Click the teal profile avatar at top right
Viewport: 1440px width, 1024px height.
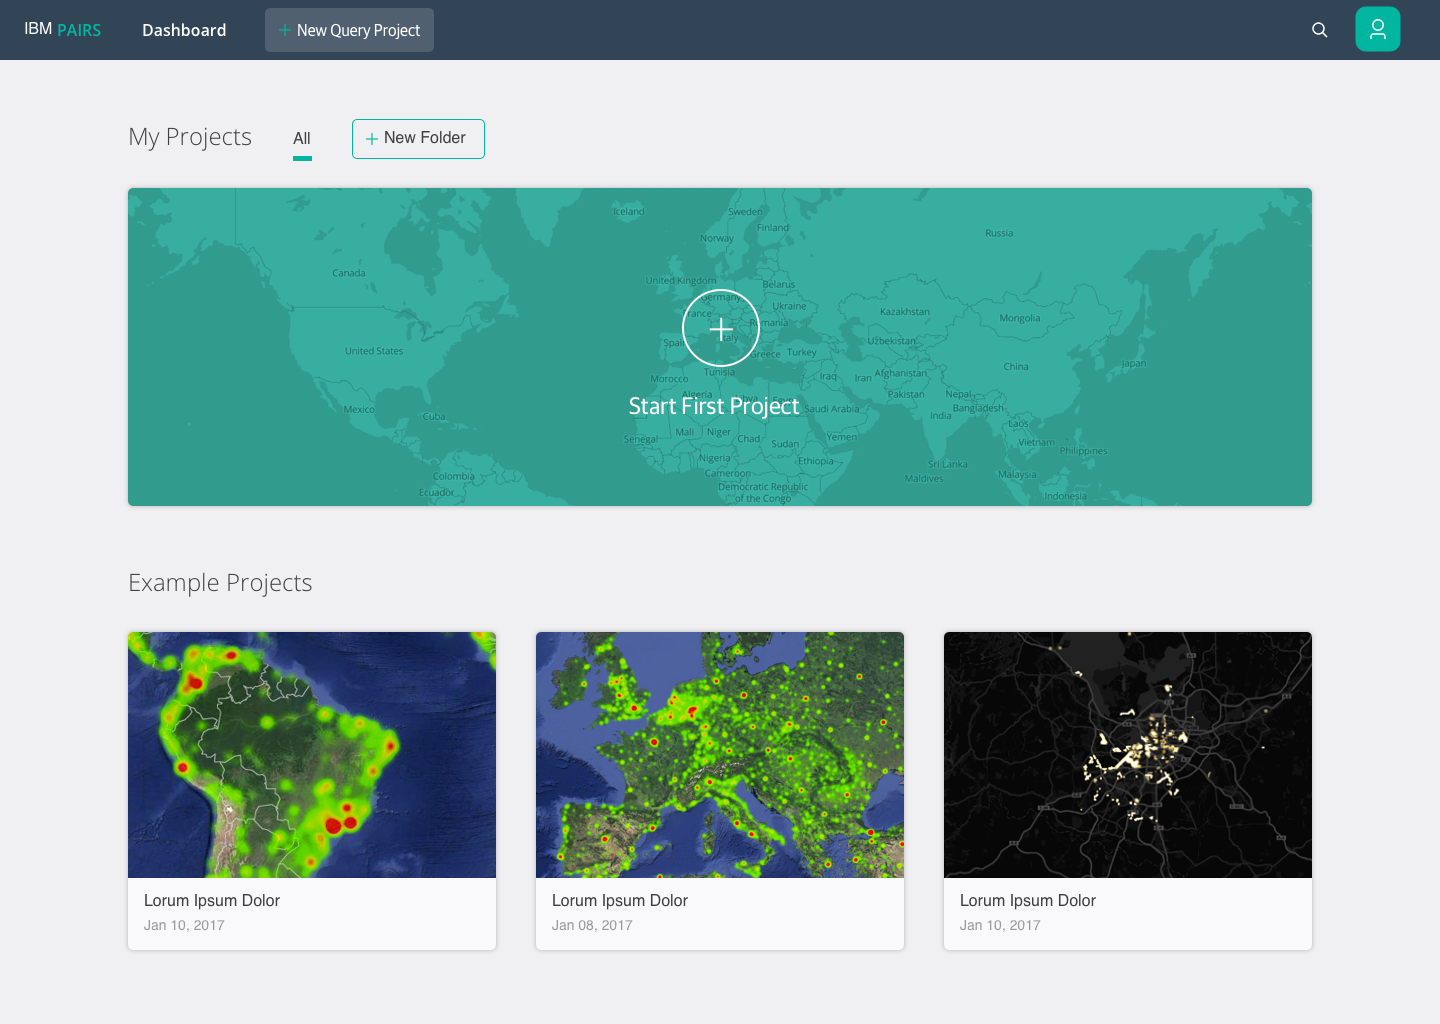[x=1377, y=29]
